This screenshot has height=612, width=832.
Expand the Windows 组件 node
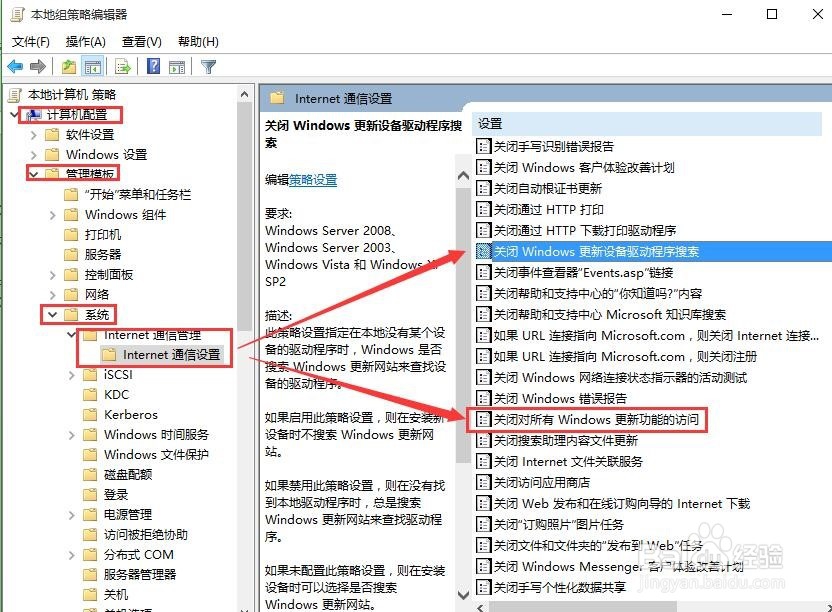point(53,215)
